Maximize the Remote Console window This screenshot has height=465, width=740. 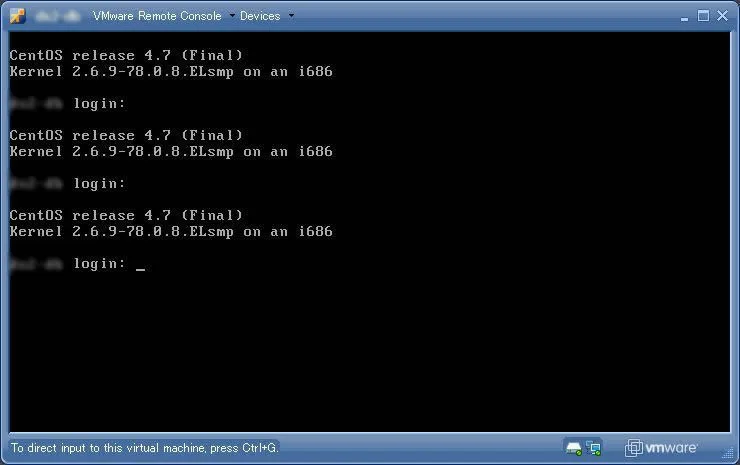(x=703, y=15)
